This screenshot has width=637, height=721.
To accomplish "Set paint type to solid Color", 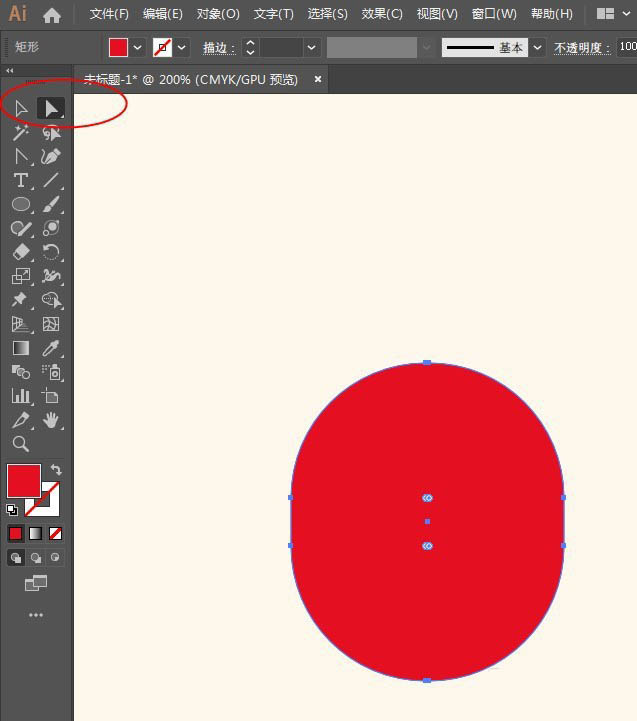I will pos(16,533).
